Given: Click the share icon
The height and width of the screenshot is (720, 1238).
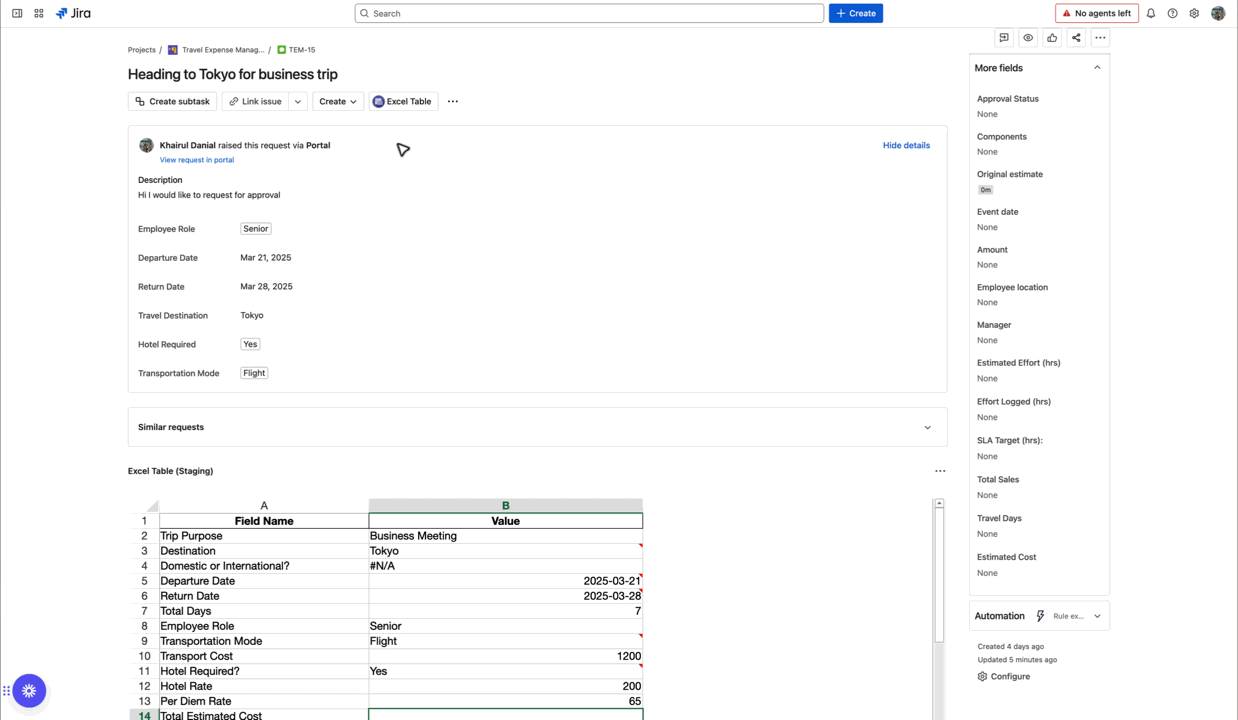Looking at the screenshot, I should [x=1076, y=38].
